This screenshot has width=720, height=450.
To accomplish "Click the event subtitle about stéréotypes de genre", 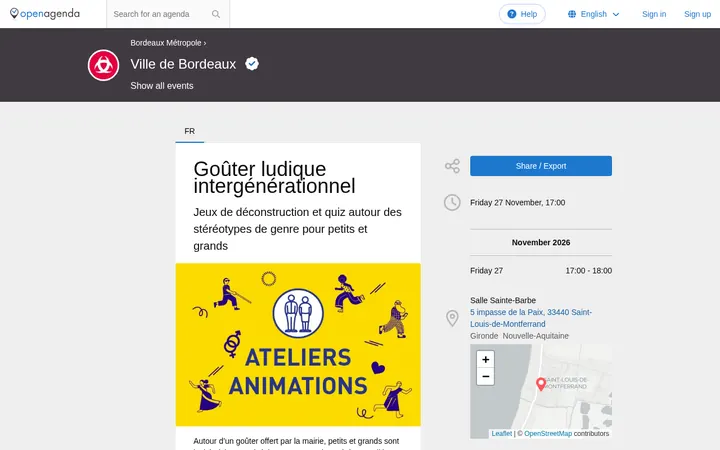I will coord(298,229).
